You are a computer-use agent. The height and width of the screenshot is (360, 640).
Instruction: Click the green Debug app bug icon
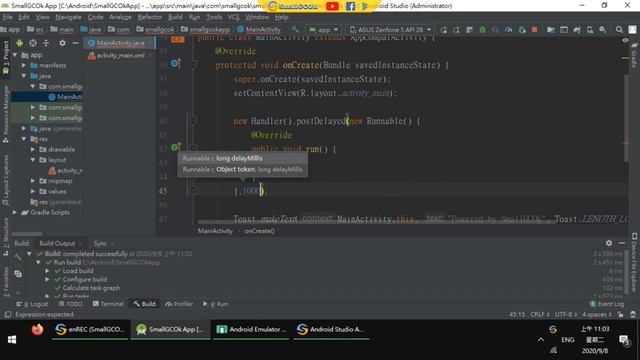(x=482, y=30)
